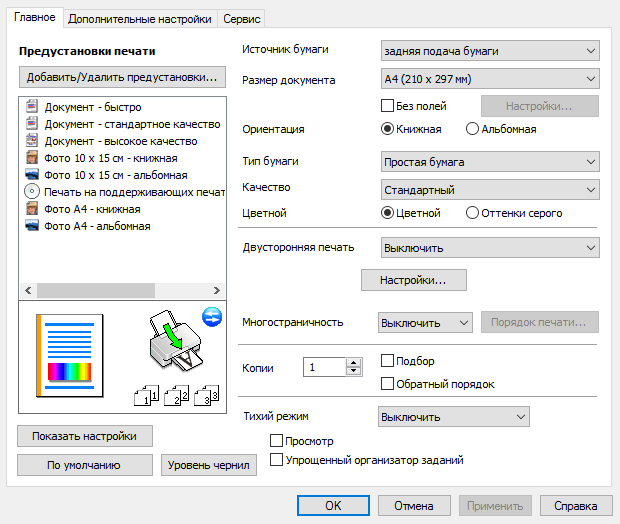Select 'Фото A4 - альбомная' preset text
The width and height of the screenshot is (620, 524).
[x=97, y=226]
